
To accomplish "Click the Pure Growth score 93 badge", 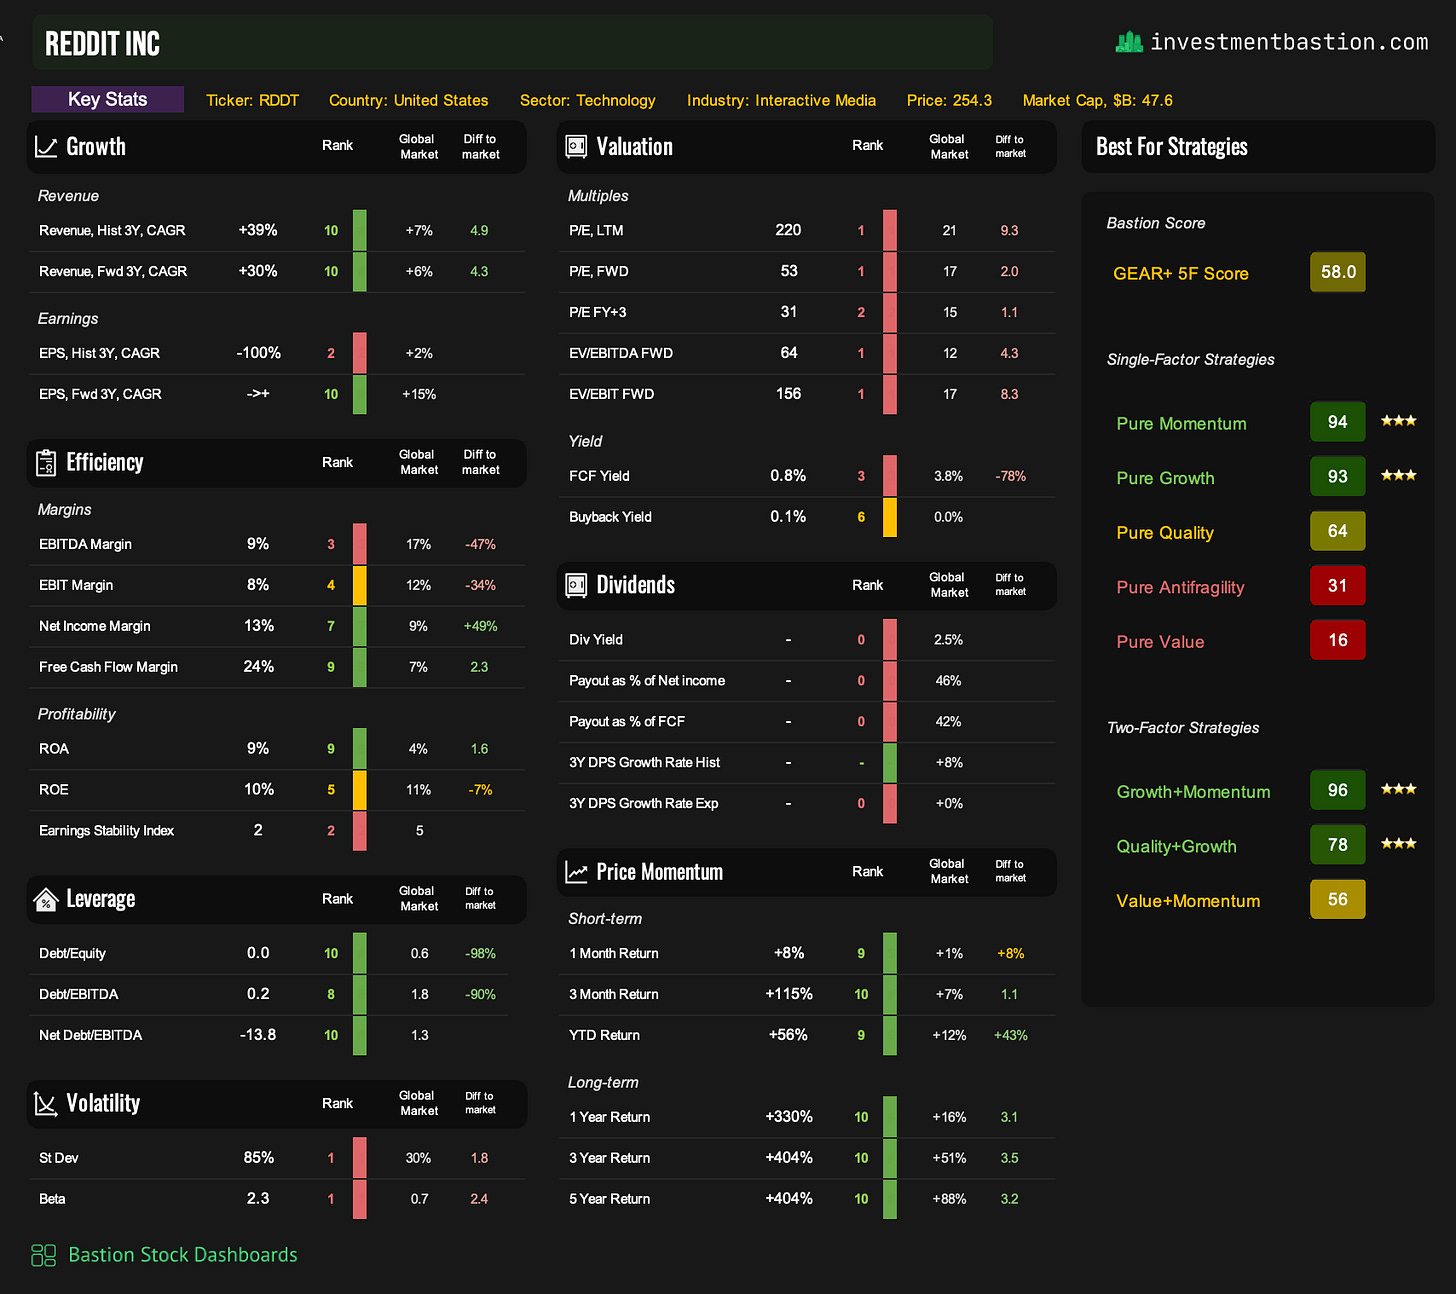I will click(1338, 476).
